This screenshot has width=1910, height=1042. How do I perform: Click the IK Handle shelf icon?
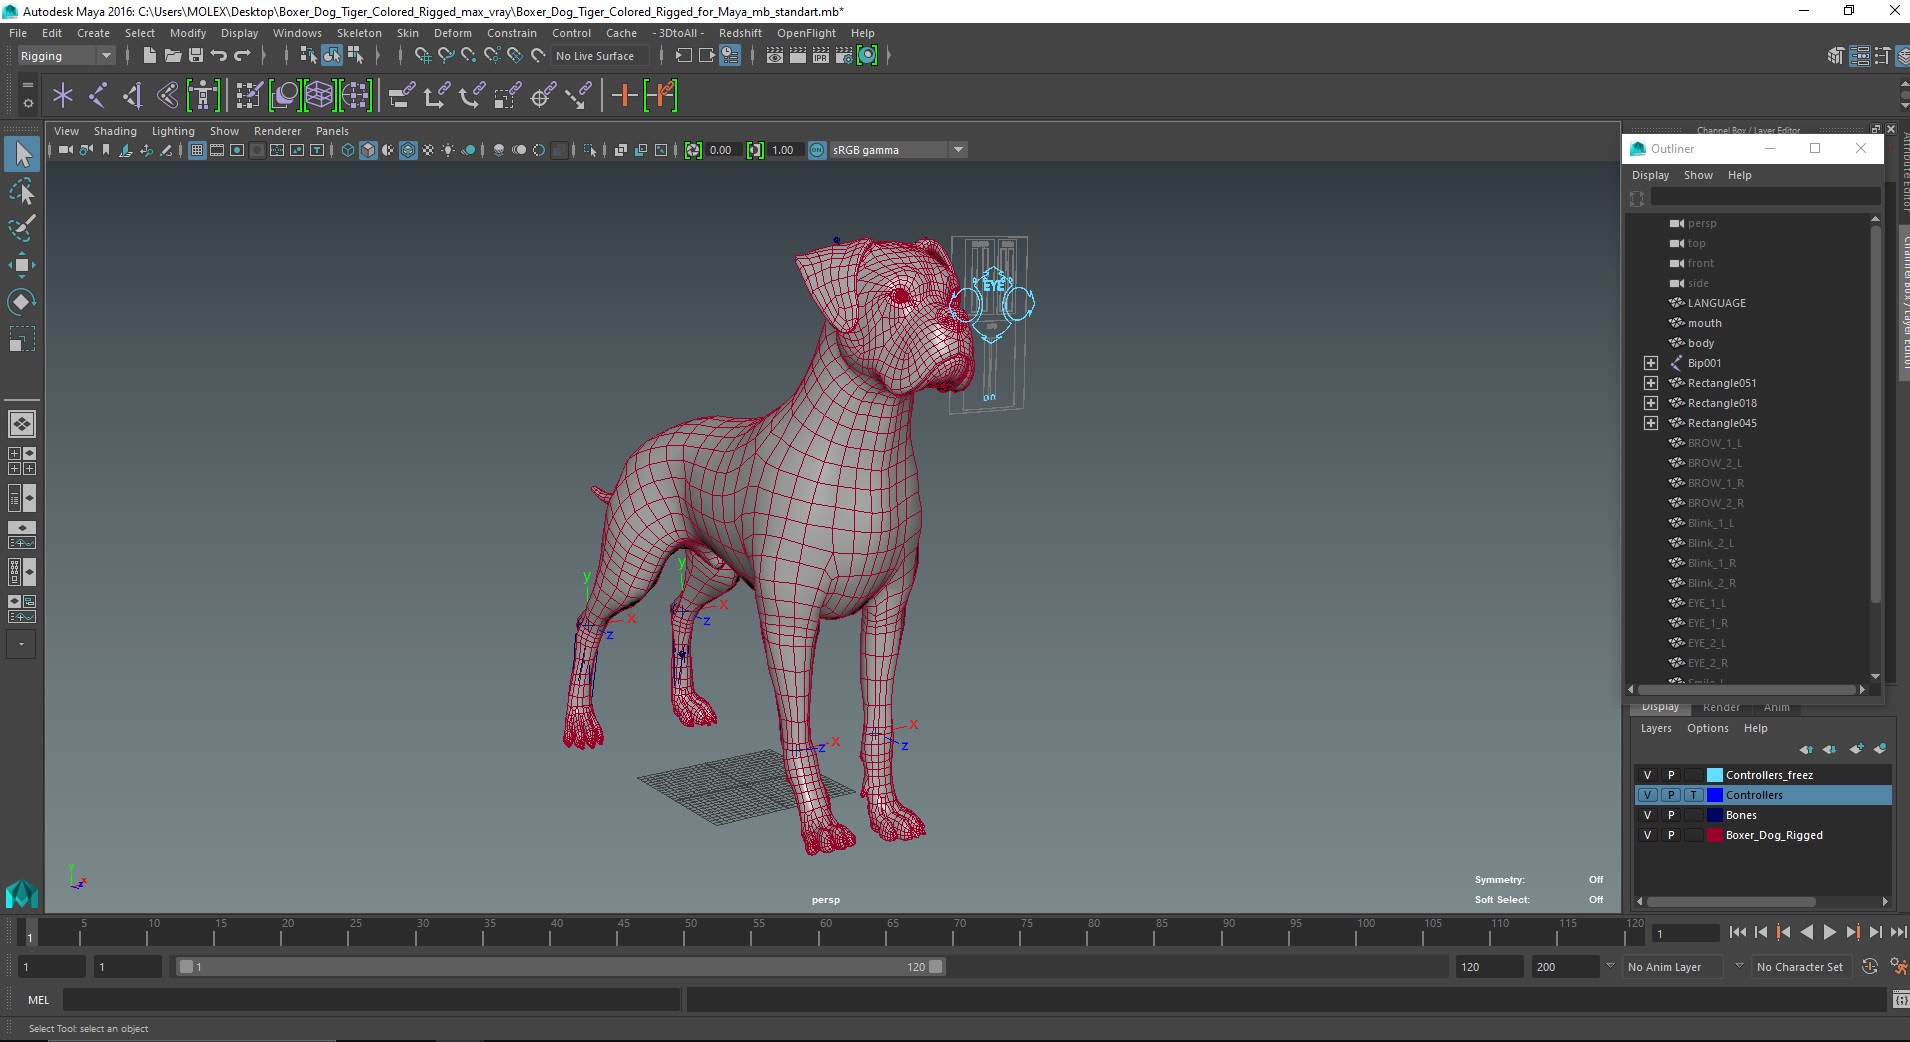pyautogui.click(x=133, y=96)
